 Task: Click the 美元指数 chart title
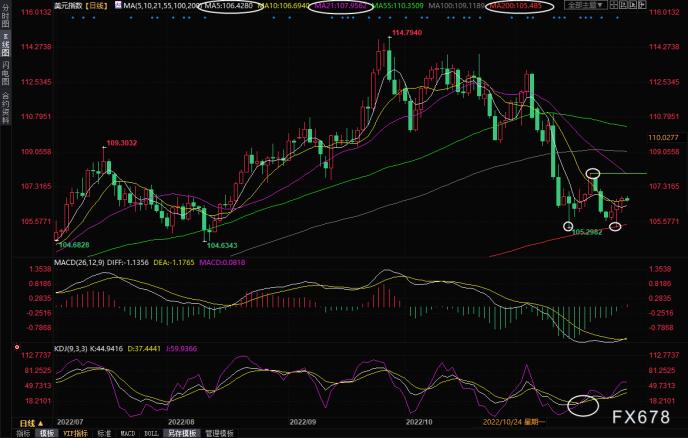(x=68, y=6)
